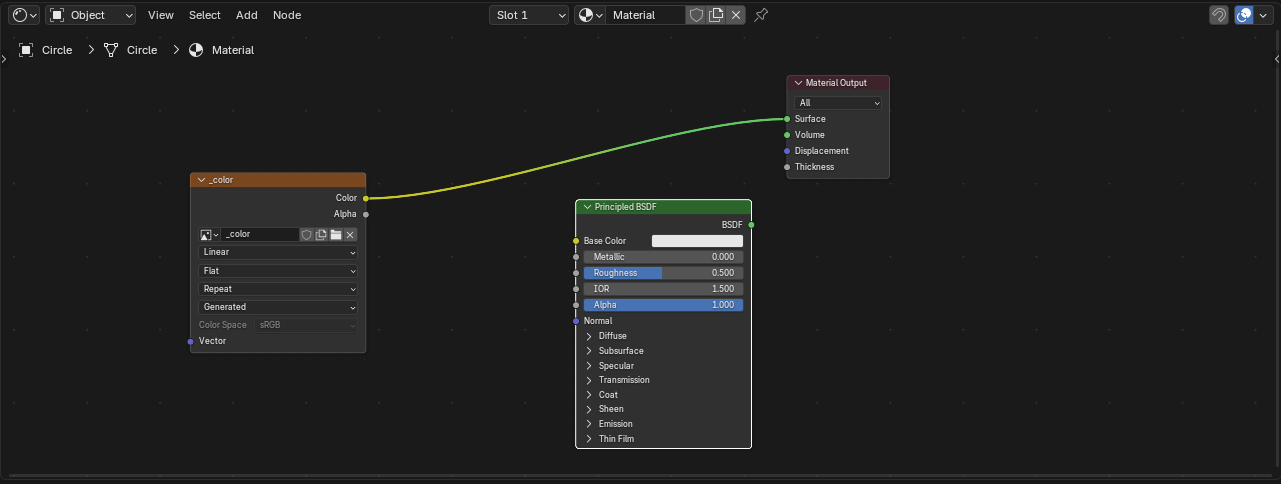Click the image browse icon in _color node
The width and height of the screenshot is (1281, 484).
(x=209, y=235)
